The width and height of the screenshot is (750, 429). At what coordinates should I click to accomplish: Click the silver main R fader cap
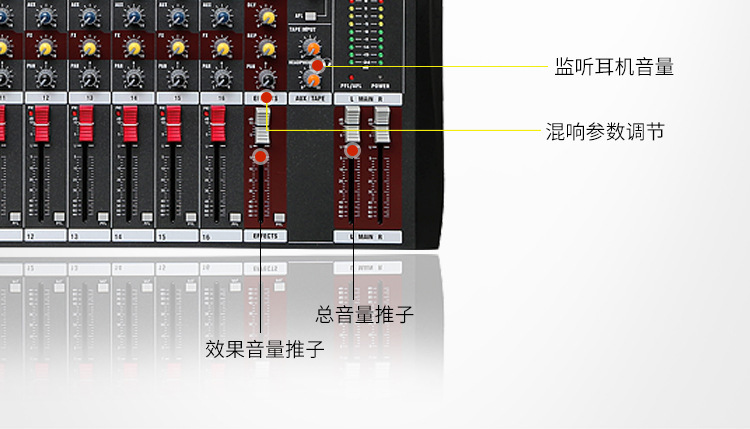[382, 125]
